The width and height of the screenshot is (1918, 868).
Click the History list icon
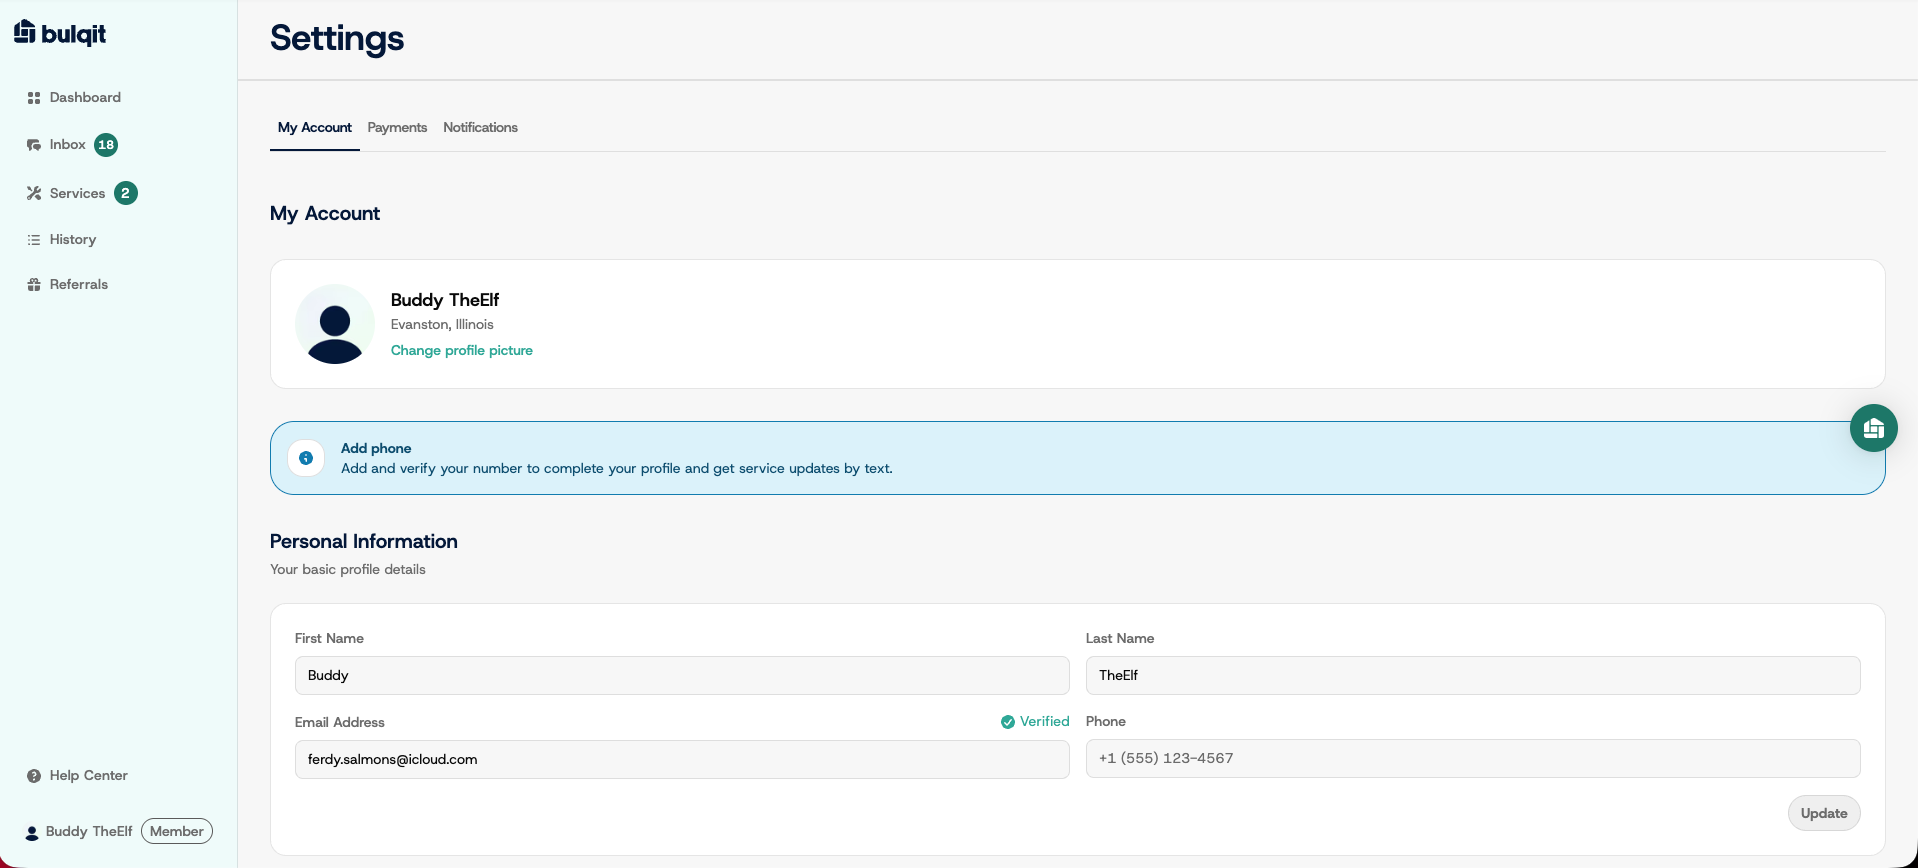(x=34, y=240)
